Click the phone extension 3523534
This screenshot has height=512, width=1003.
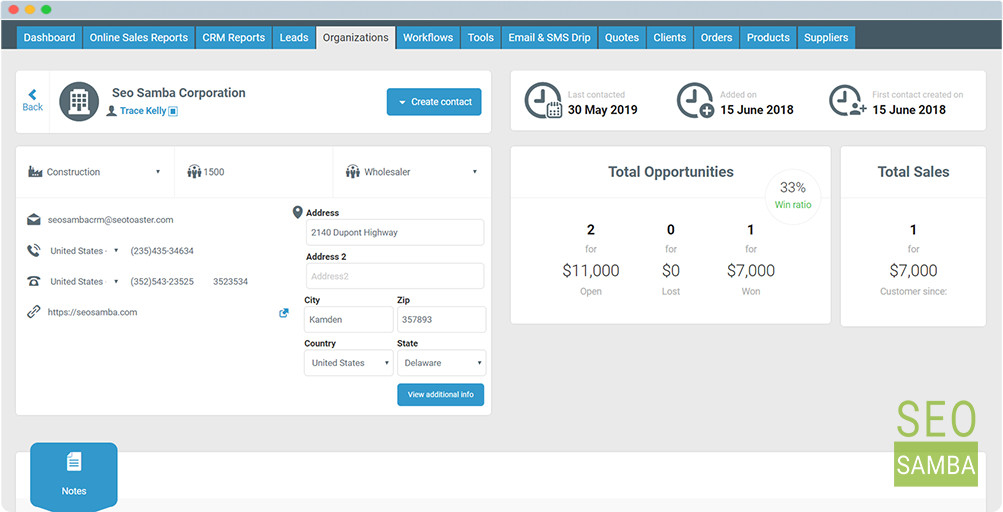pyautogui.click(x=230, y=282)
